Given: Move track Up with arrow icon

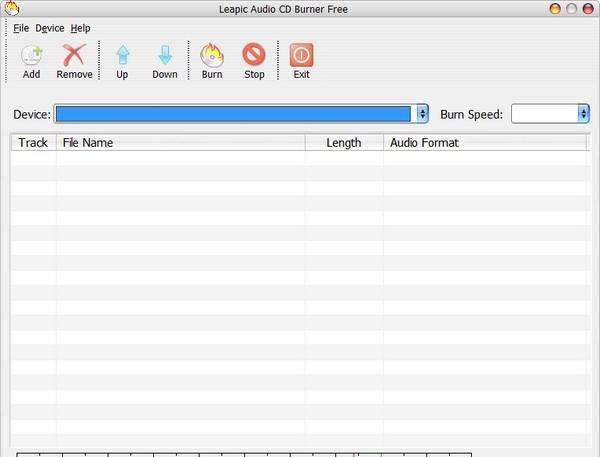Looking at the screenshot, I should tap(122, 55).
